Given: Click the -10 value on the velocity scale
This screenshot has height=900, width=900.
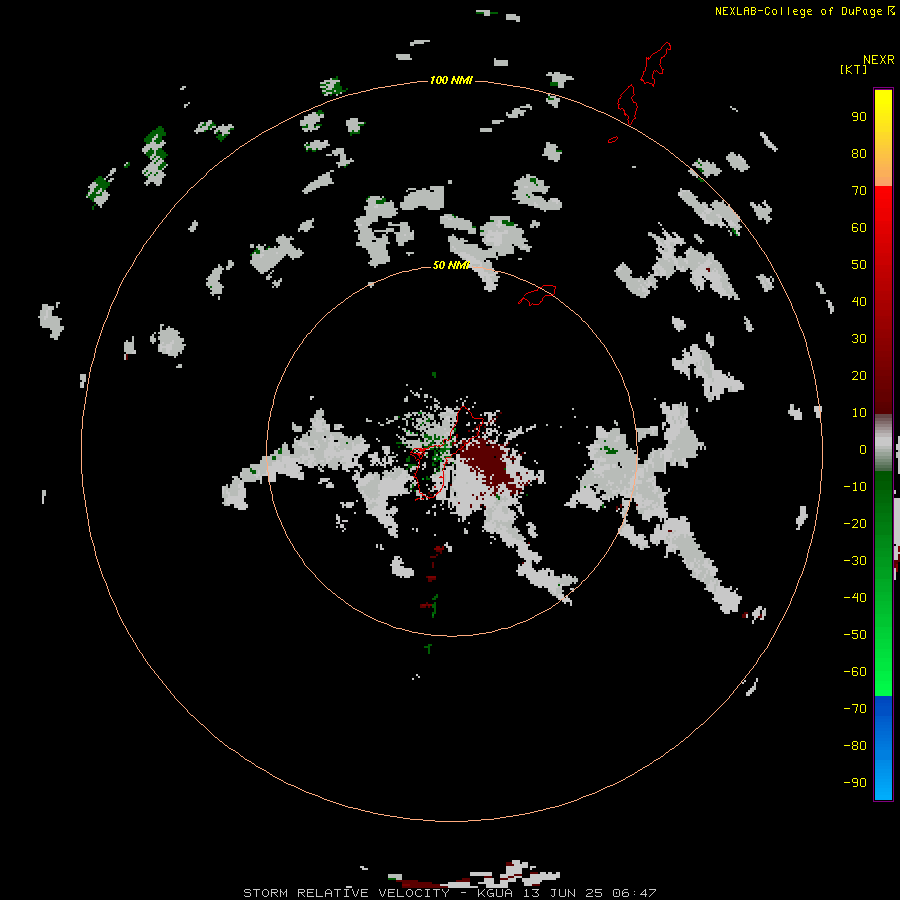Looking at the screenshot, I should point(855,487).
